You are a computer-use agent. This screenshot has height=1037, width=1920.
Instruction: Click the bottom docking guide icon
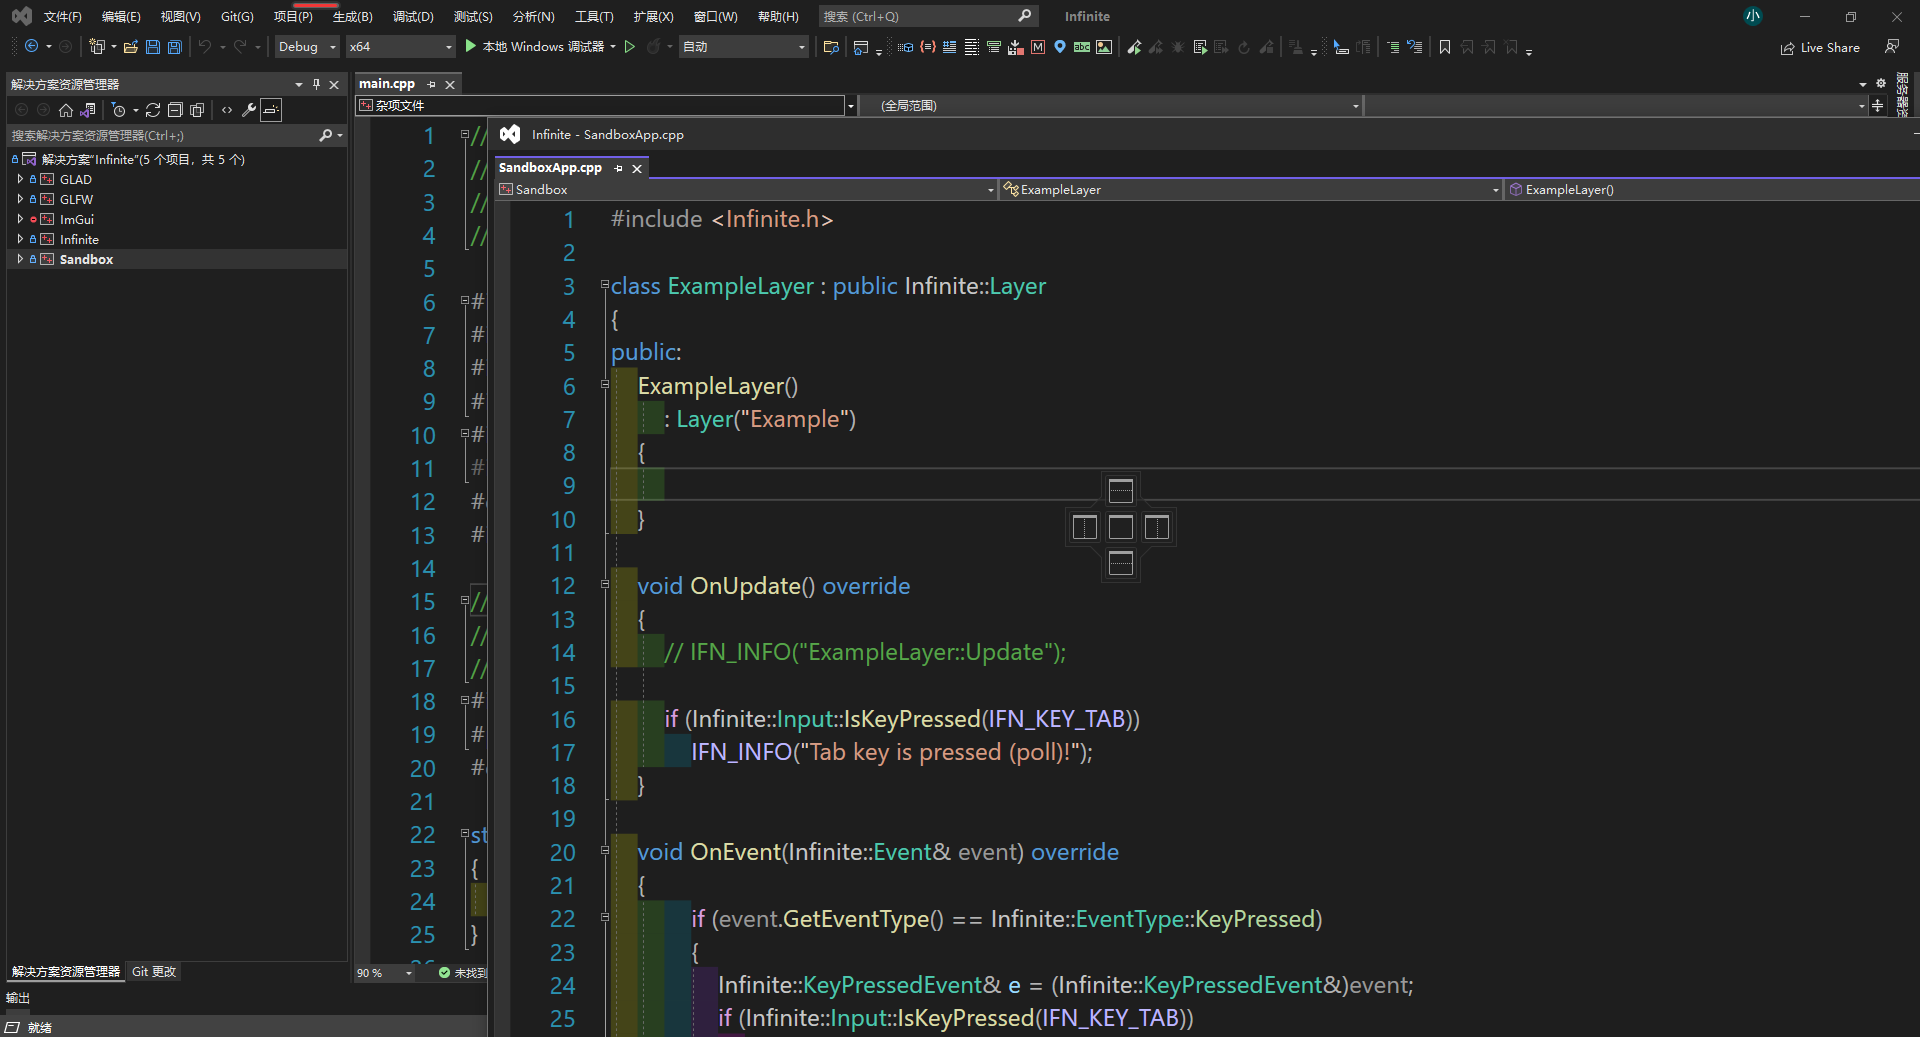1121,563
